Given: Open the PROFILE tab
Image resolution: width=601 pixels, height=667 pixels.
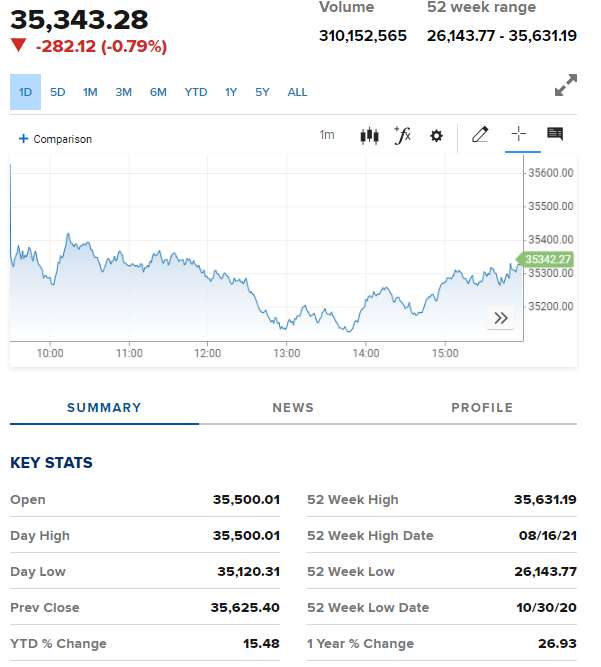Looking at the screenshot, I should (x=482, y=408).
